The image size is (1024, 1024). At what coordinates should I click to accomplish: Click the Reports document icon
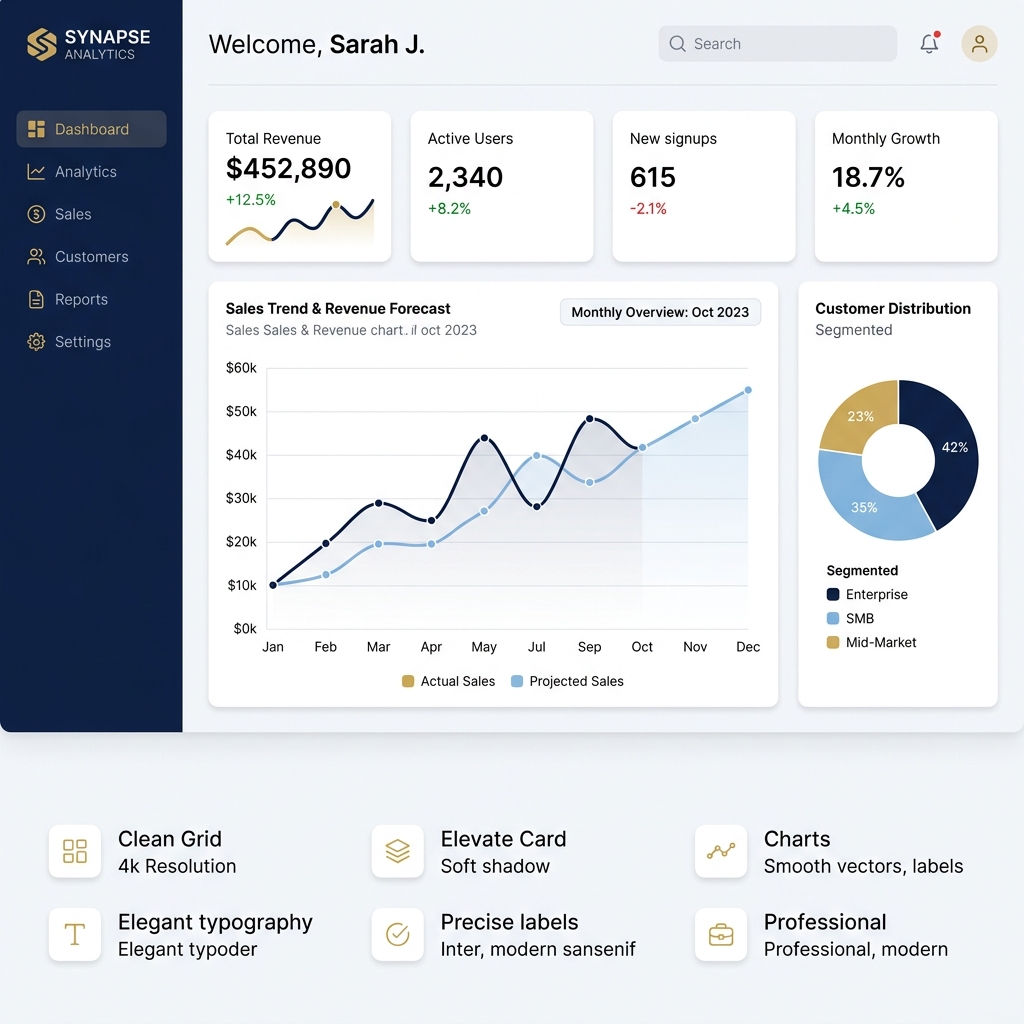(36, 299)
